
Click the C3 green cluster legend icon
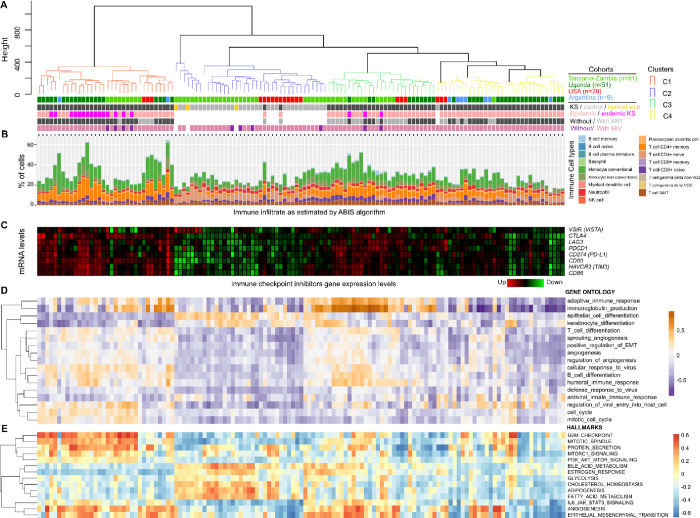pyautogui.click(x=652, y=104)
